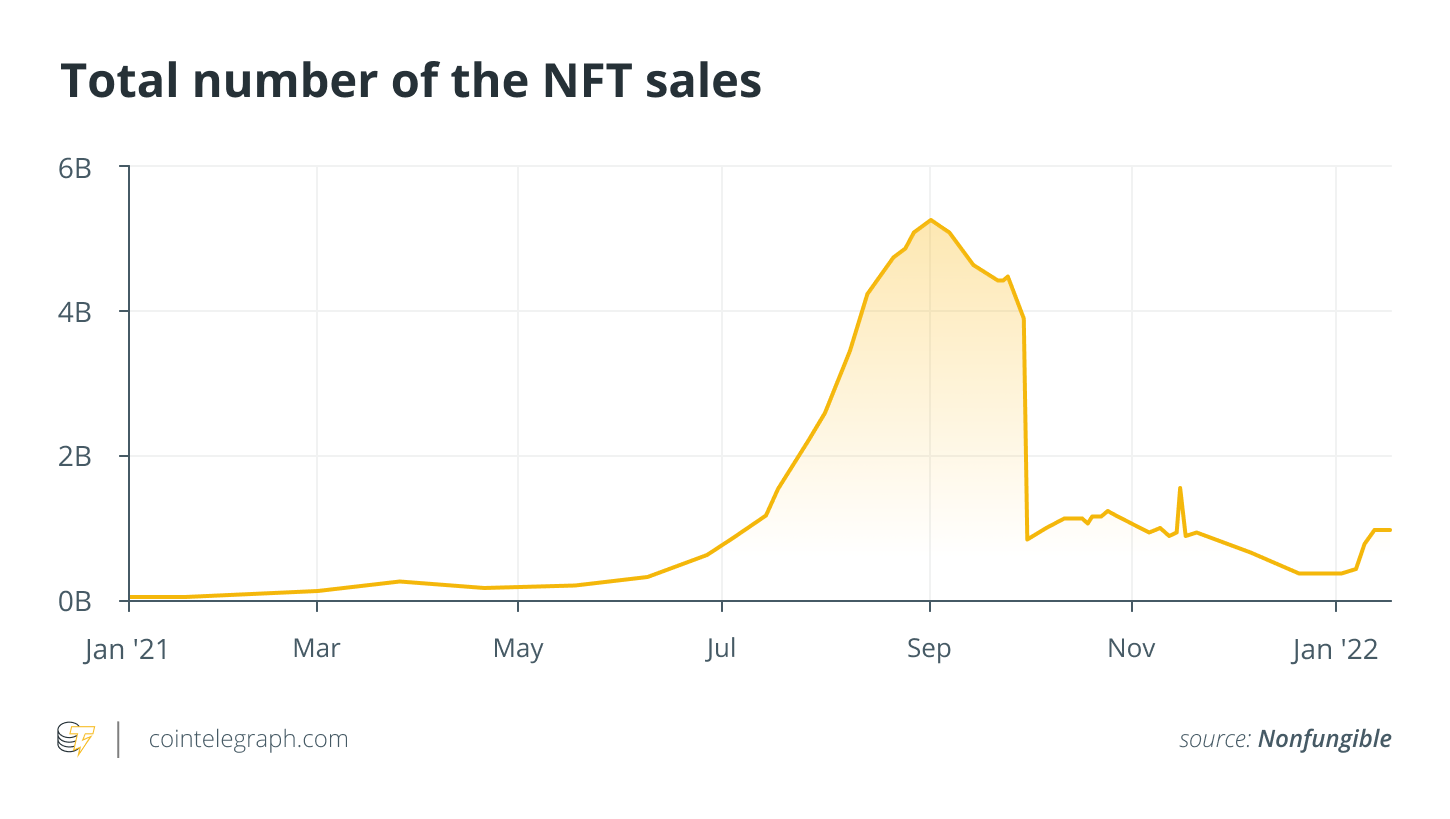
Task: Select the Jul x-axis label
Action: [x=720, y=649]
